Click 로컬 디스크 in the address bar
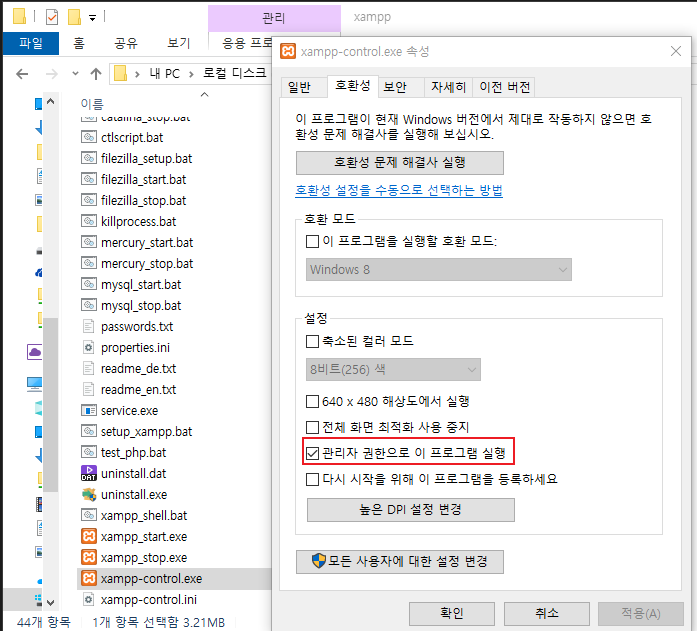This screenshot has width=697, height=631. (x=234, y=73)
